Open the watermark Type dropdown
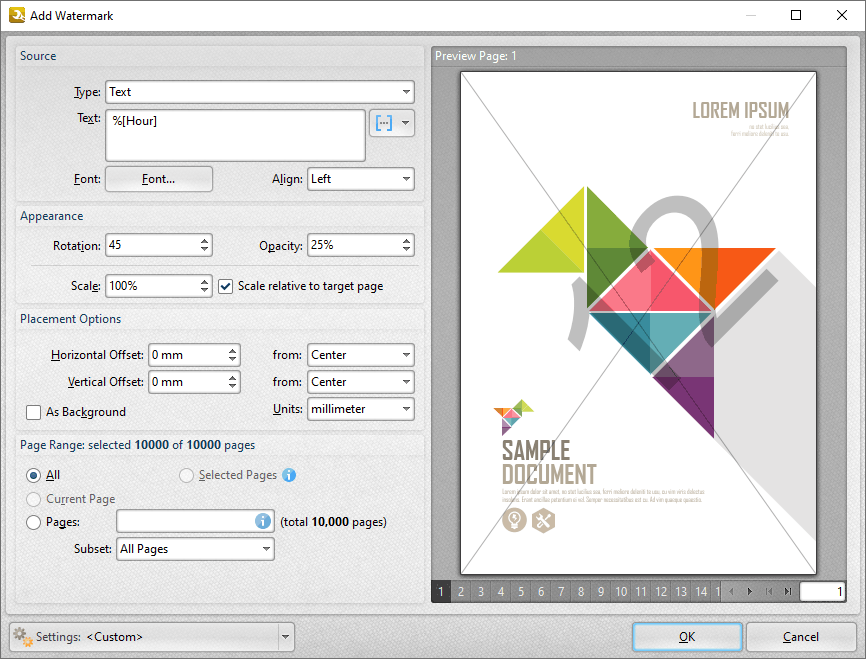 [260, 92]
